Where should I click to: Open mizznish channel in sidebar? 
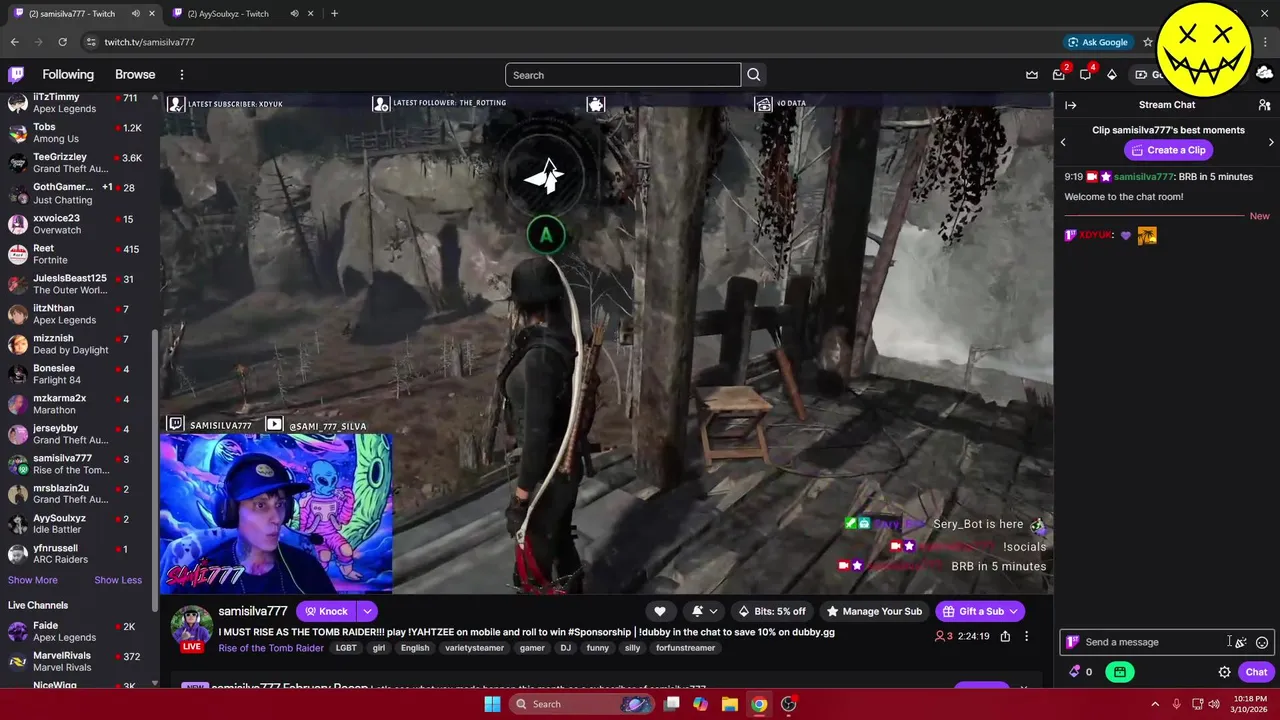click(78, 344)
